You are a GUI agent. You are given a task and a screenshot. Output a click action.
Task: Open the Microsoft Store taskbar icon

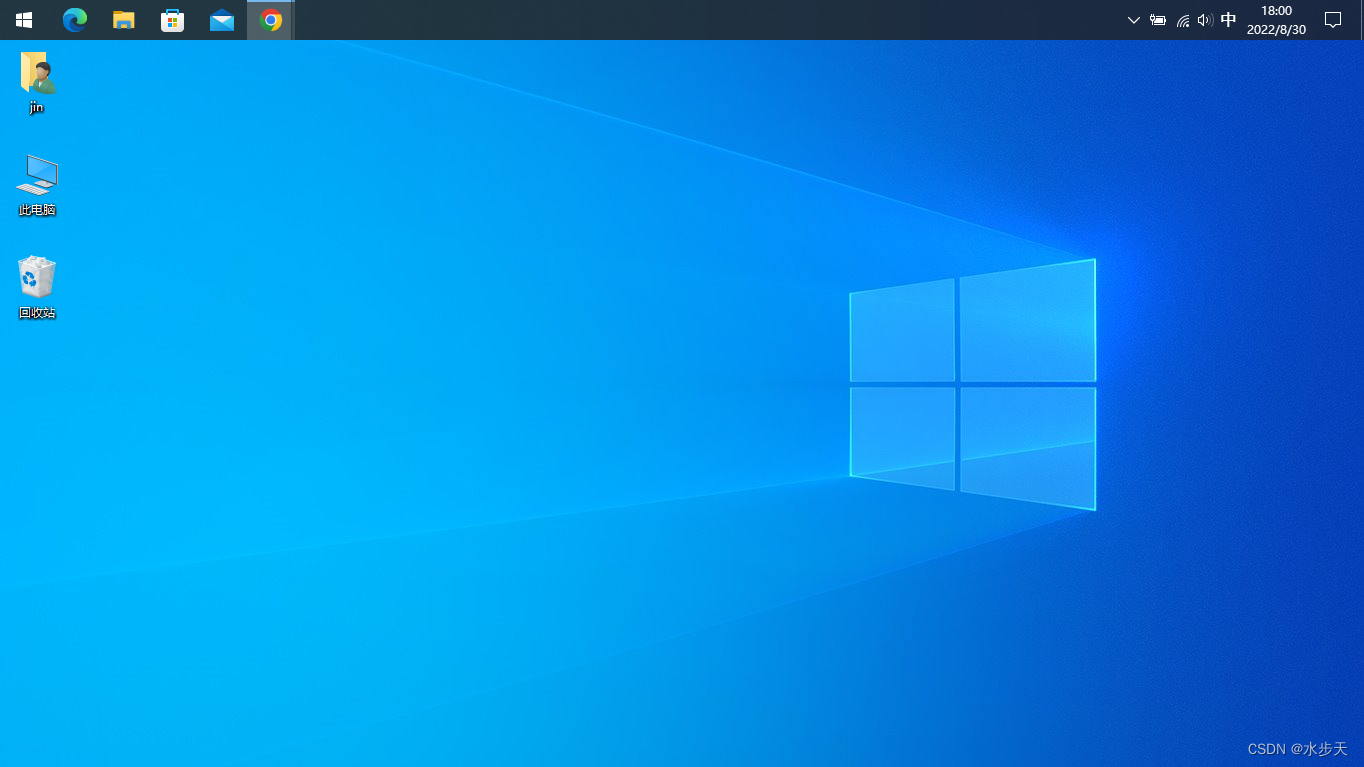(172, 20)
